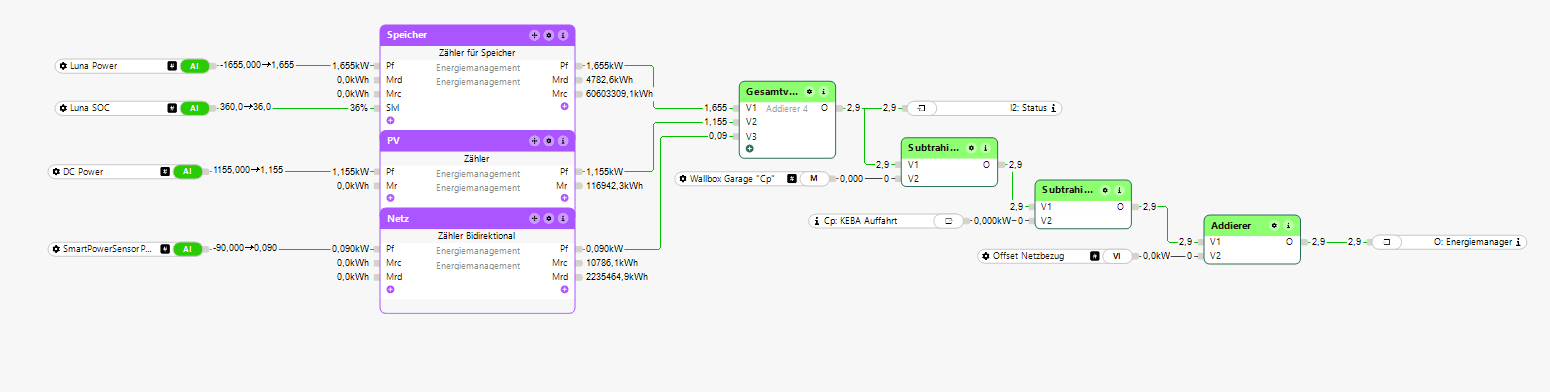This screenshot has height=392, width=1550.
Task: Click value 10786,1kWh on Netz Mrc output
Action: tap(613, 263)
